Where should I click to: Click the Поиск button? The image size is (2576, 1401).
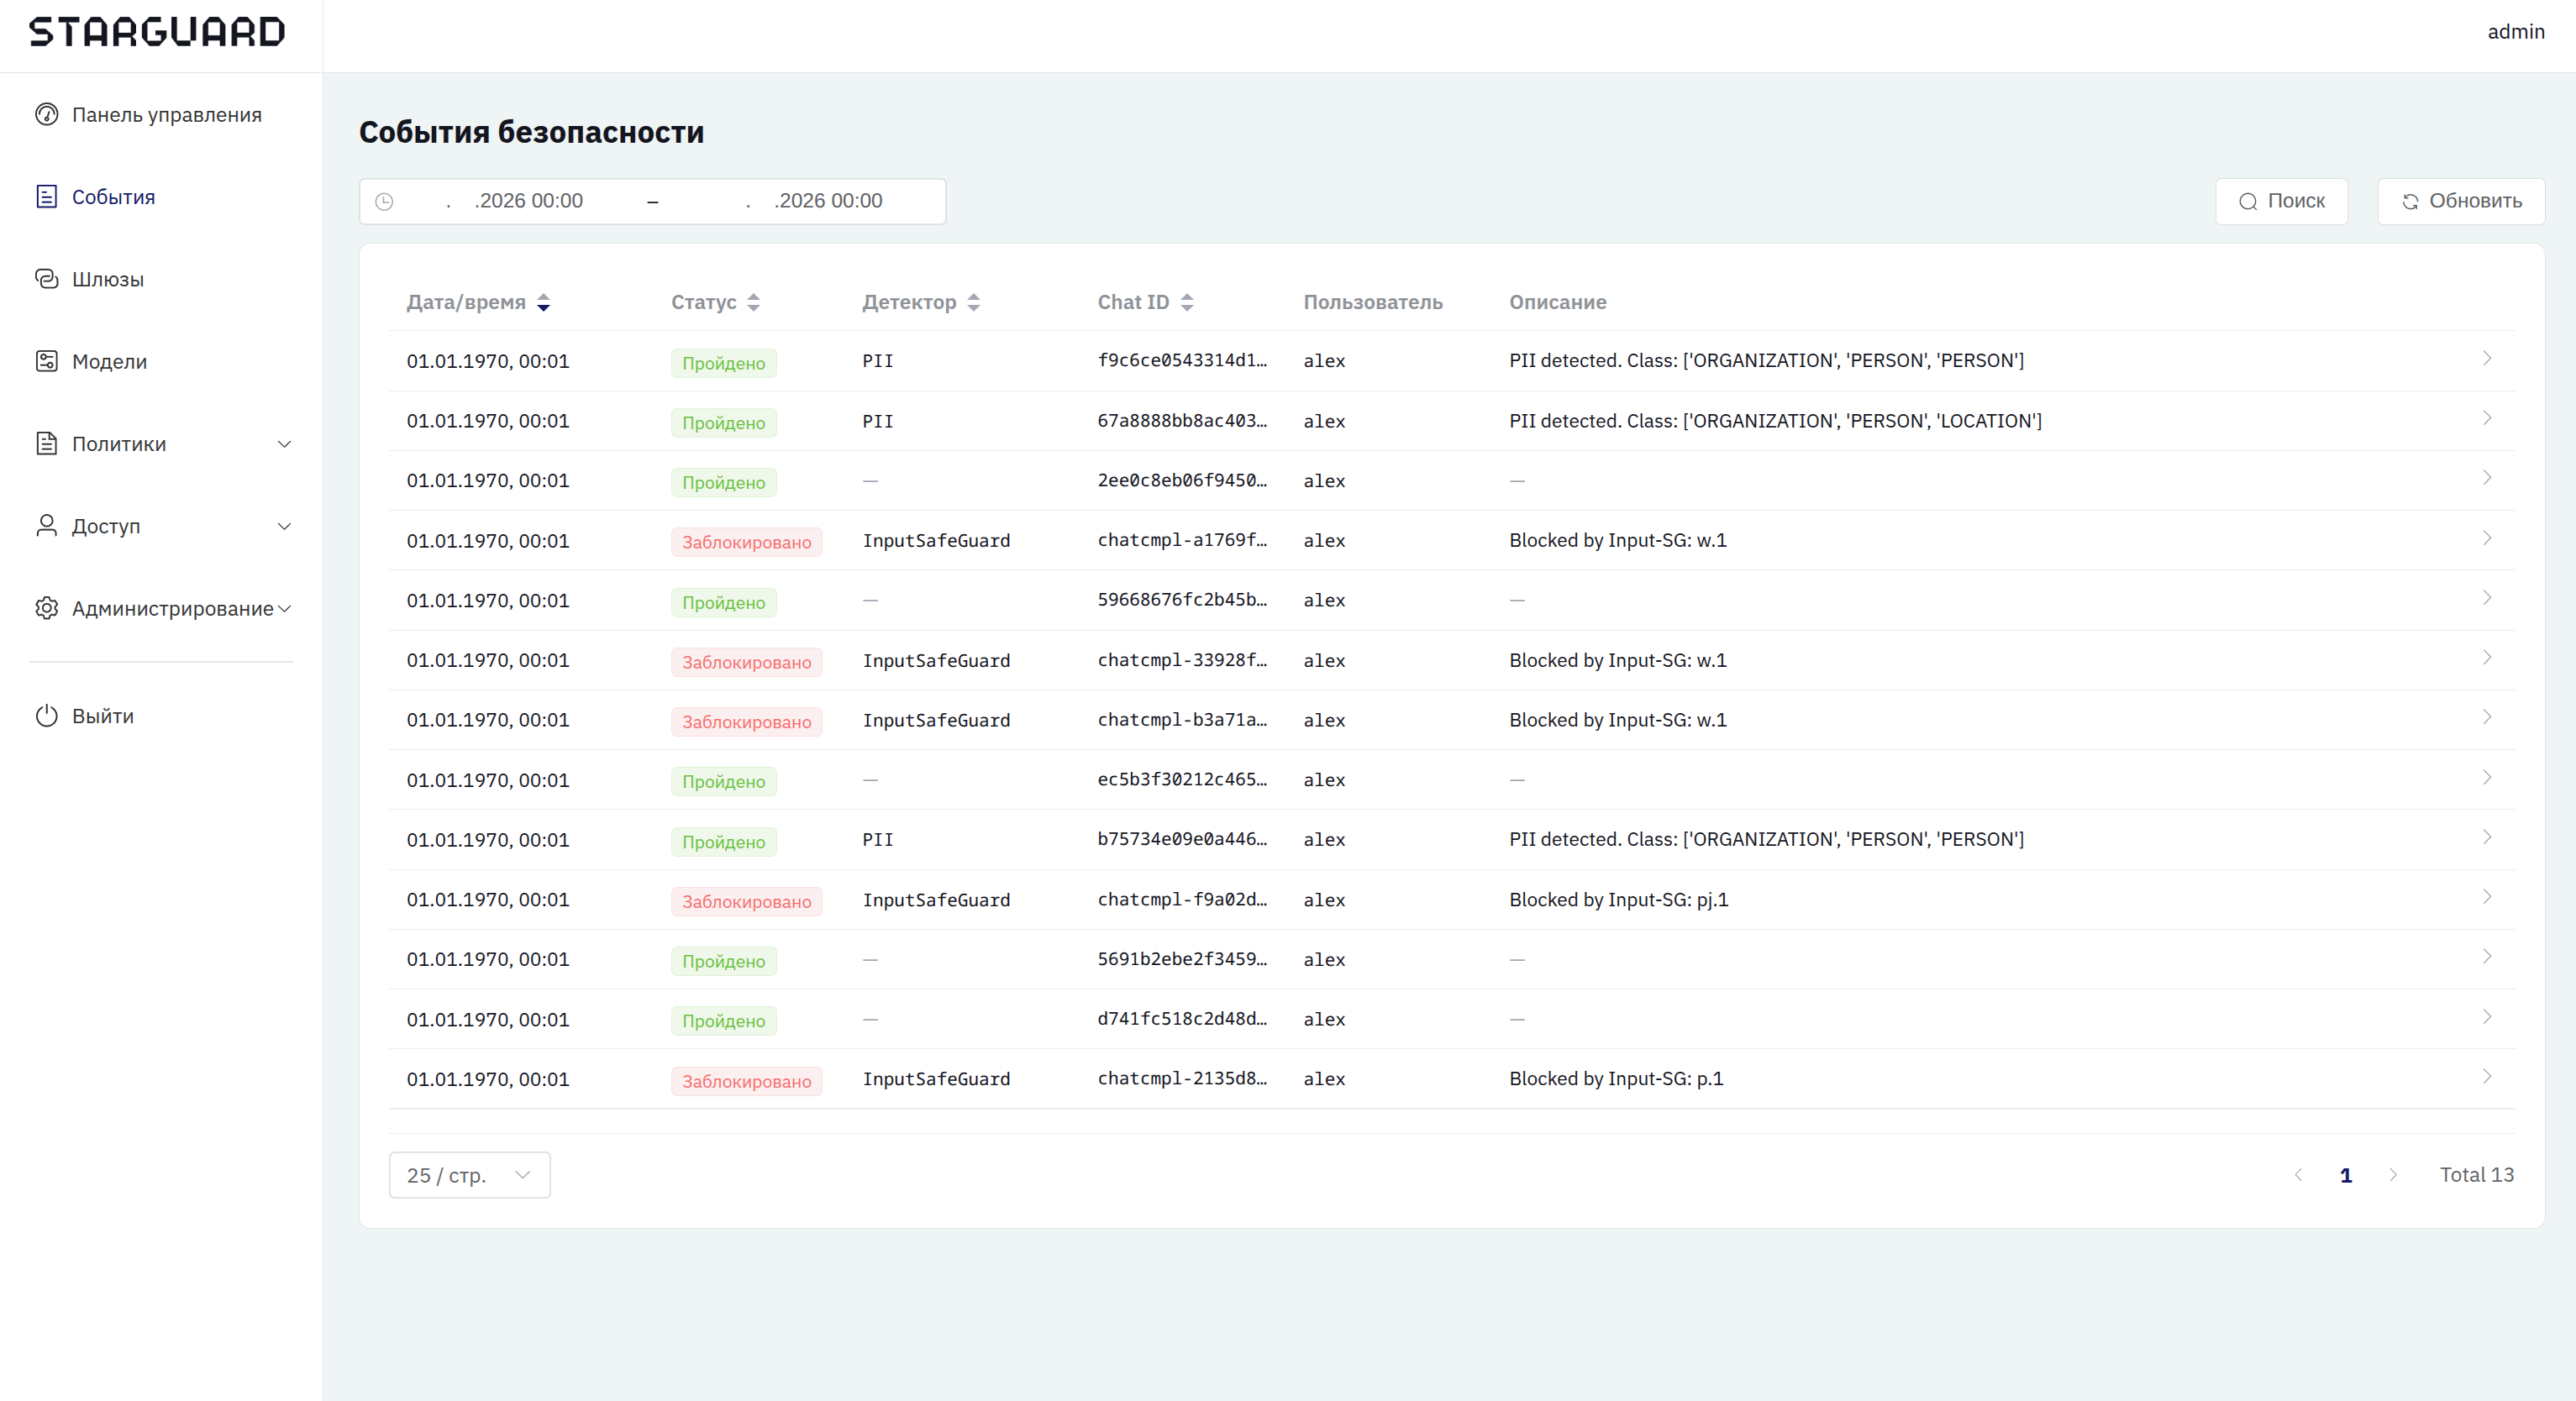pos(2281,201)
